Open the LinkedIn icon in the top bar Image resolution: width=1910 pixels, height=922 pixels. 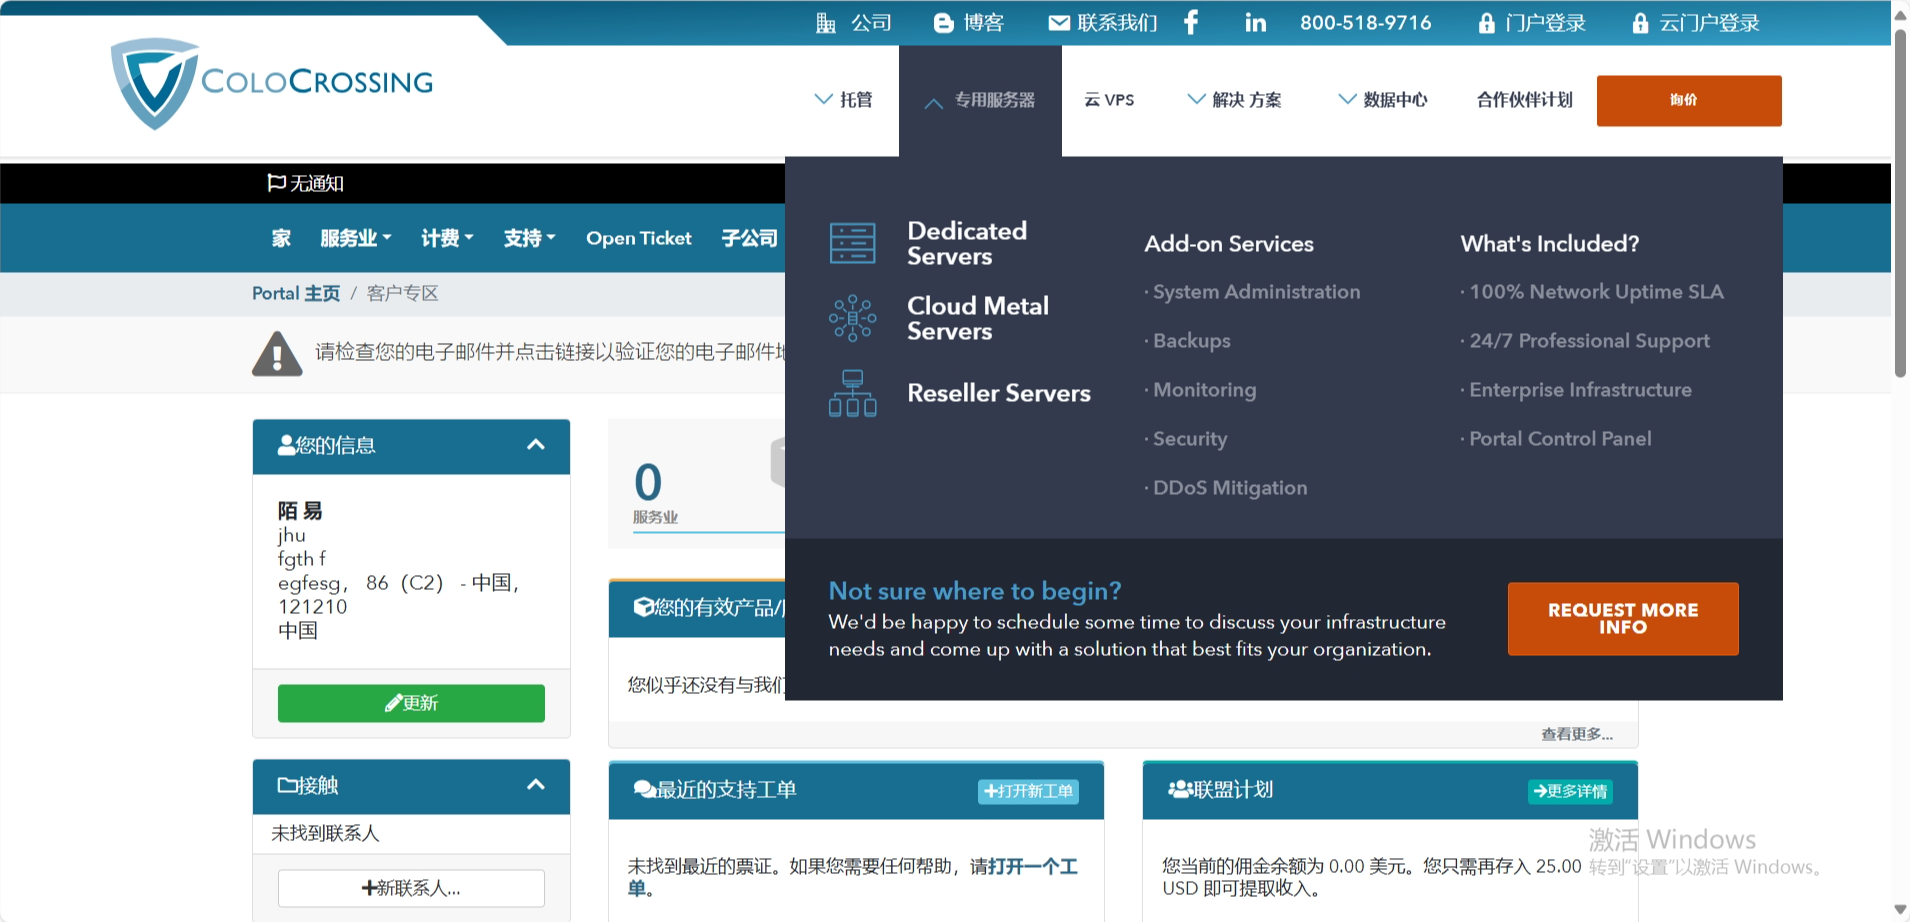(1256, 22)
